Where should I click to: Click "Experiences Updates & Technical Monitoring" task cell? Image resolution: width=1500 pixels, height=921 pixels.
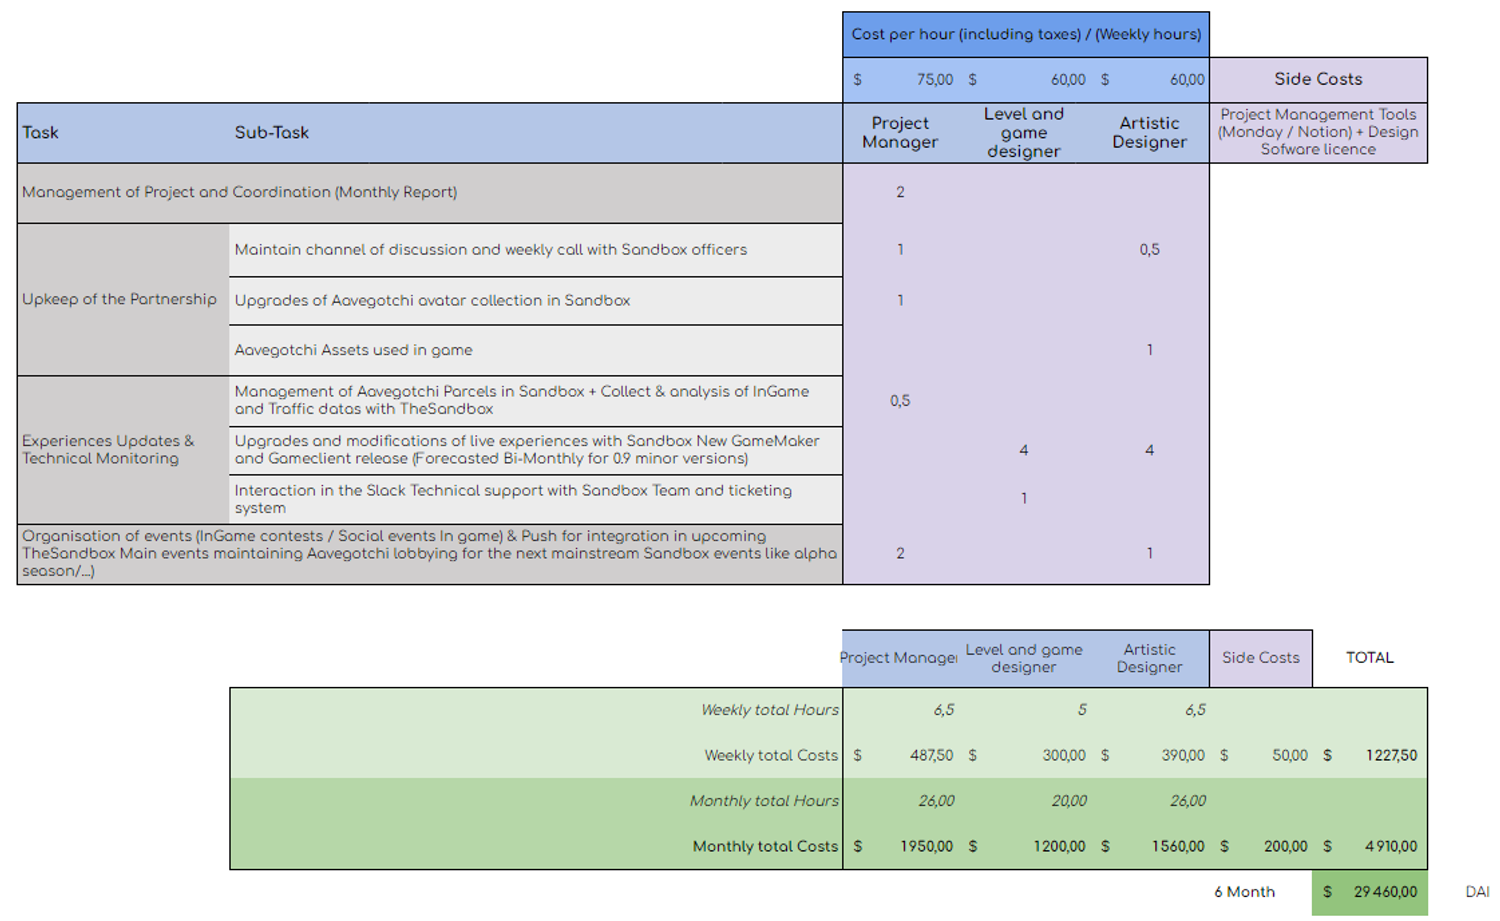(108, 449)
